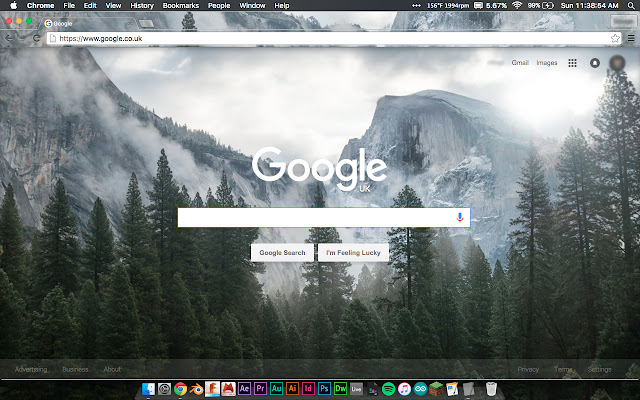Launch Chrome from the dock
The width and height of the screenshot is (640, 400).
click(x=180, y=389)
